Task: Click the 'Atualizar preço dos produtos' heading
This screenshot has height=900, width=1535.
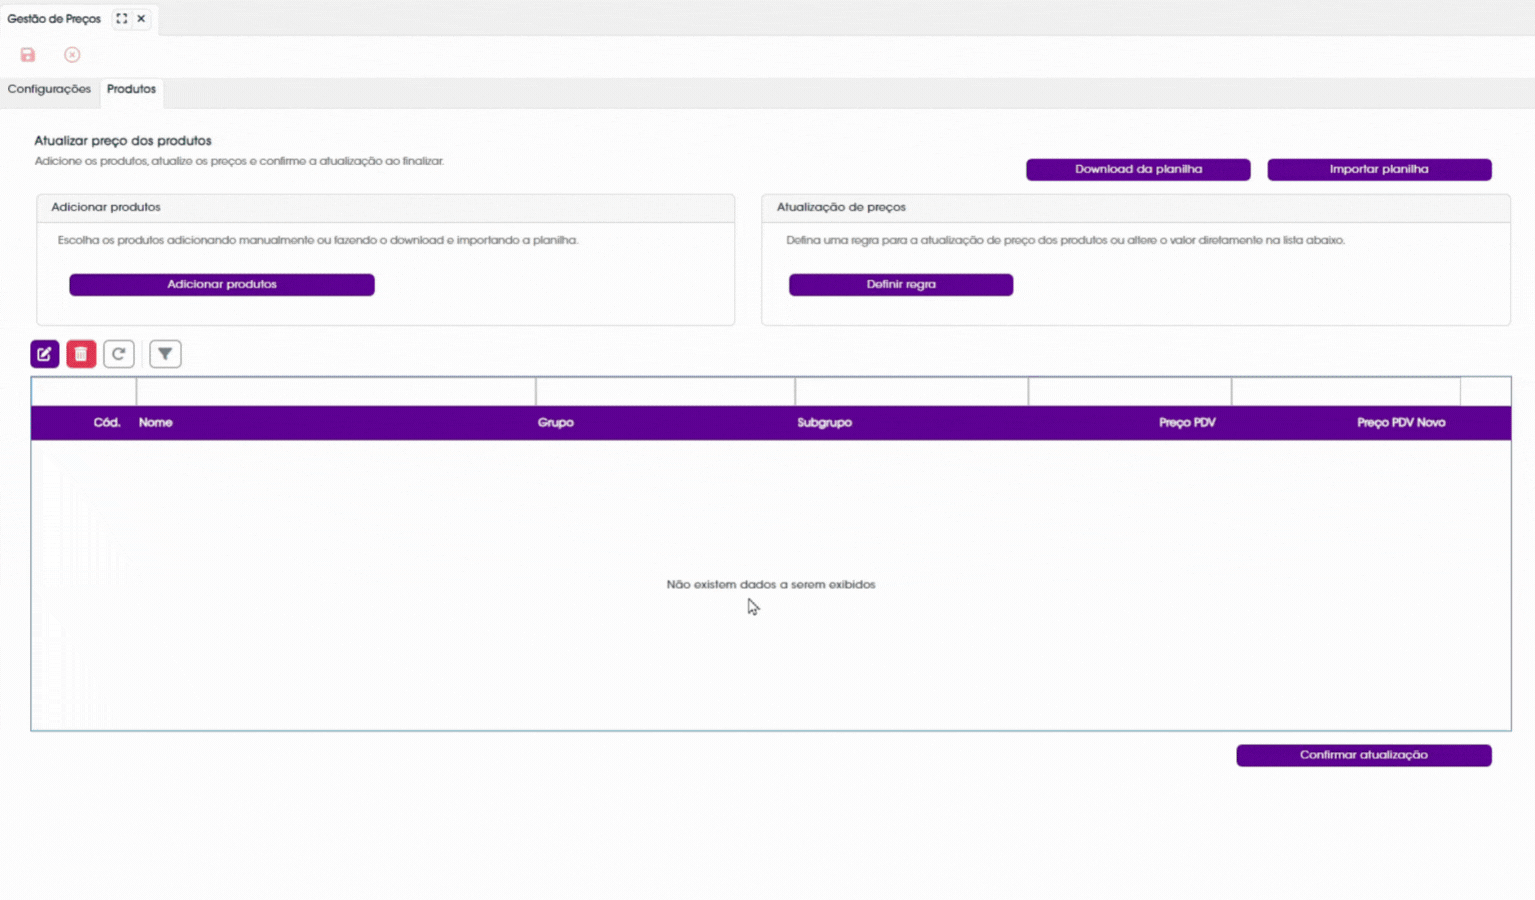Action: tap(123, 141)
